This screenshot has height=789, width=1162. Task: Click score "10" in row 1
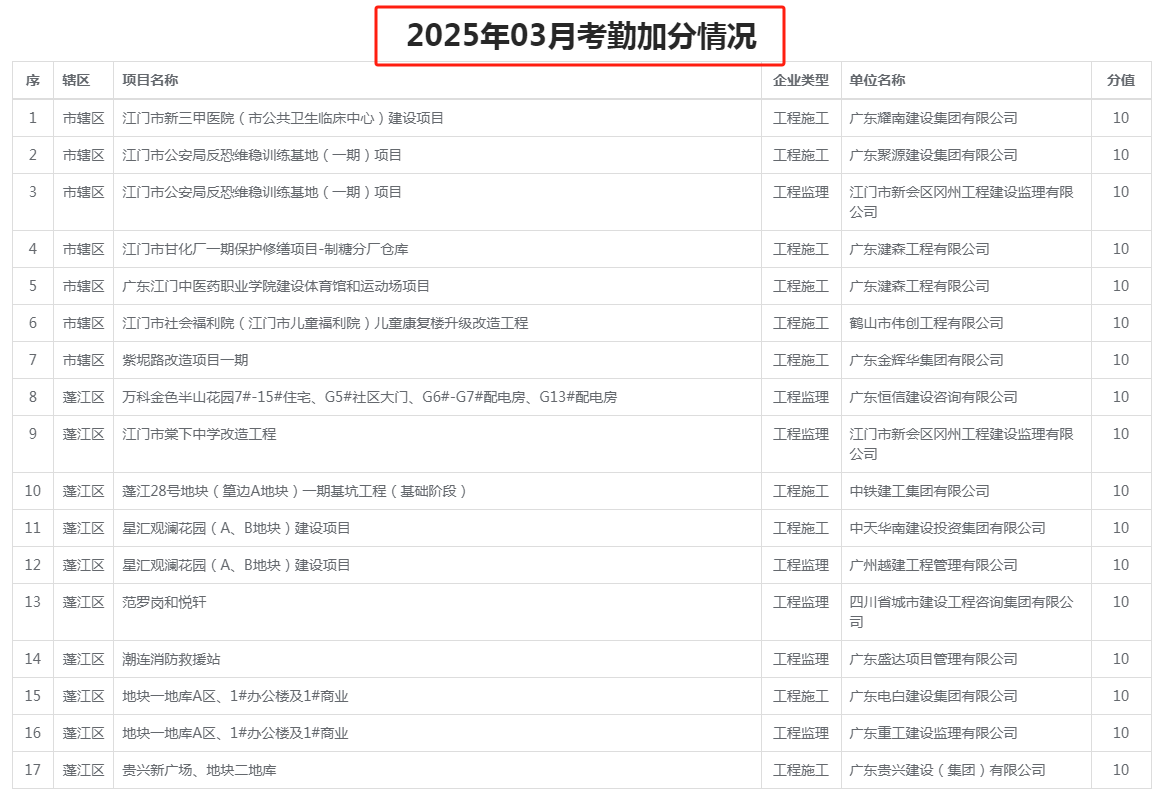point(1120,118)
